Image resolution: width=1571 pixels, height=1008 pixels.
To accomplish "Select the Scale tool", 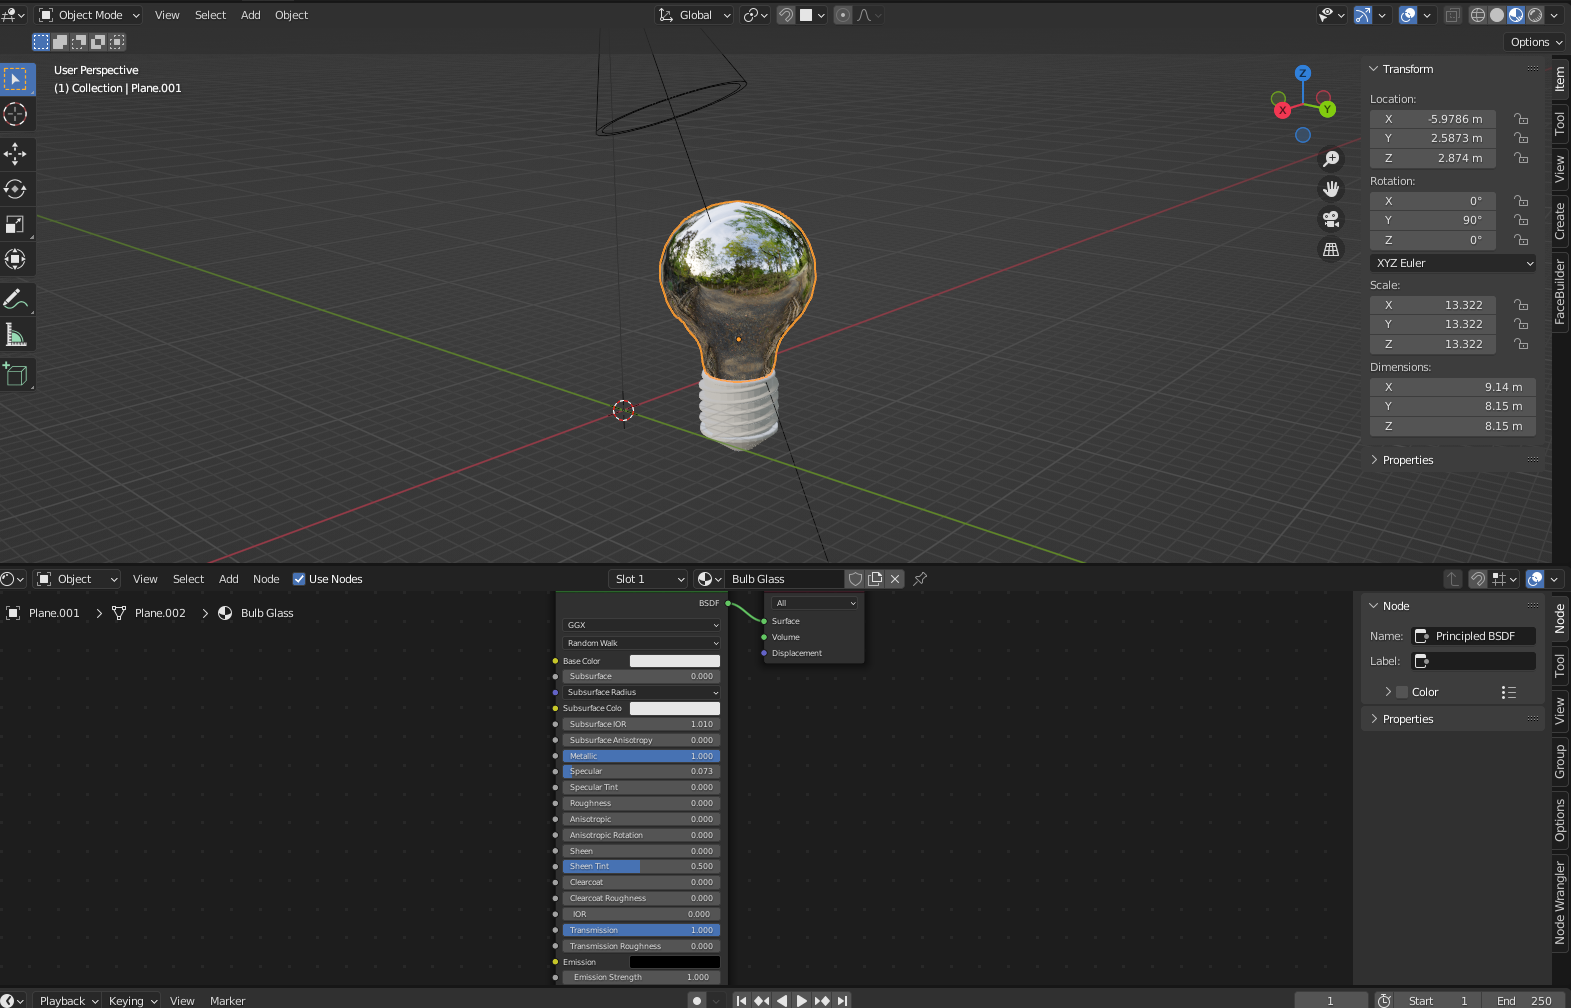I will 16,224.
